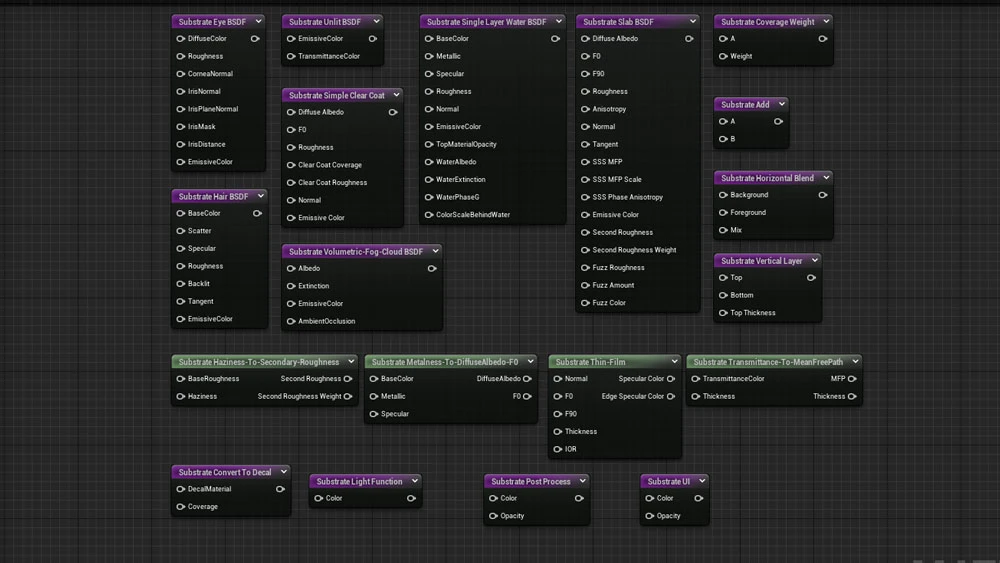Click the WaterAlbedo input pin
This screenshot has width=1000, height=563.
point(429,162)
